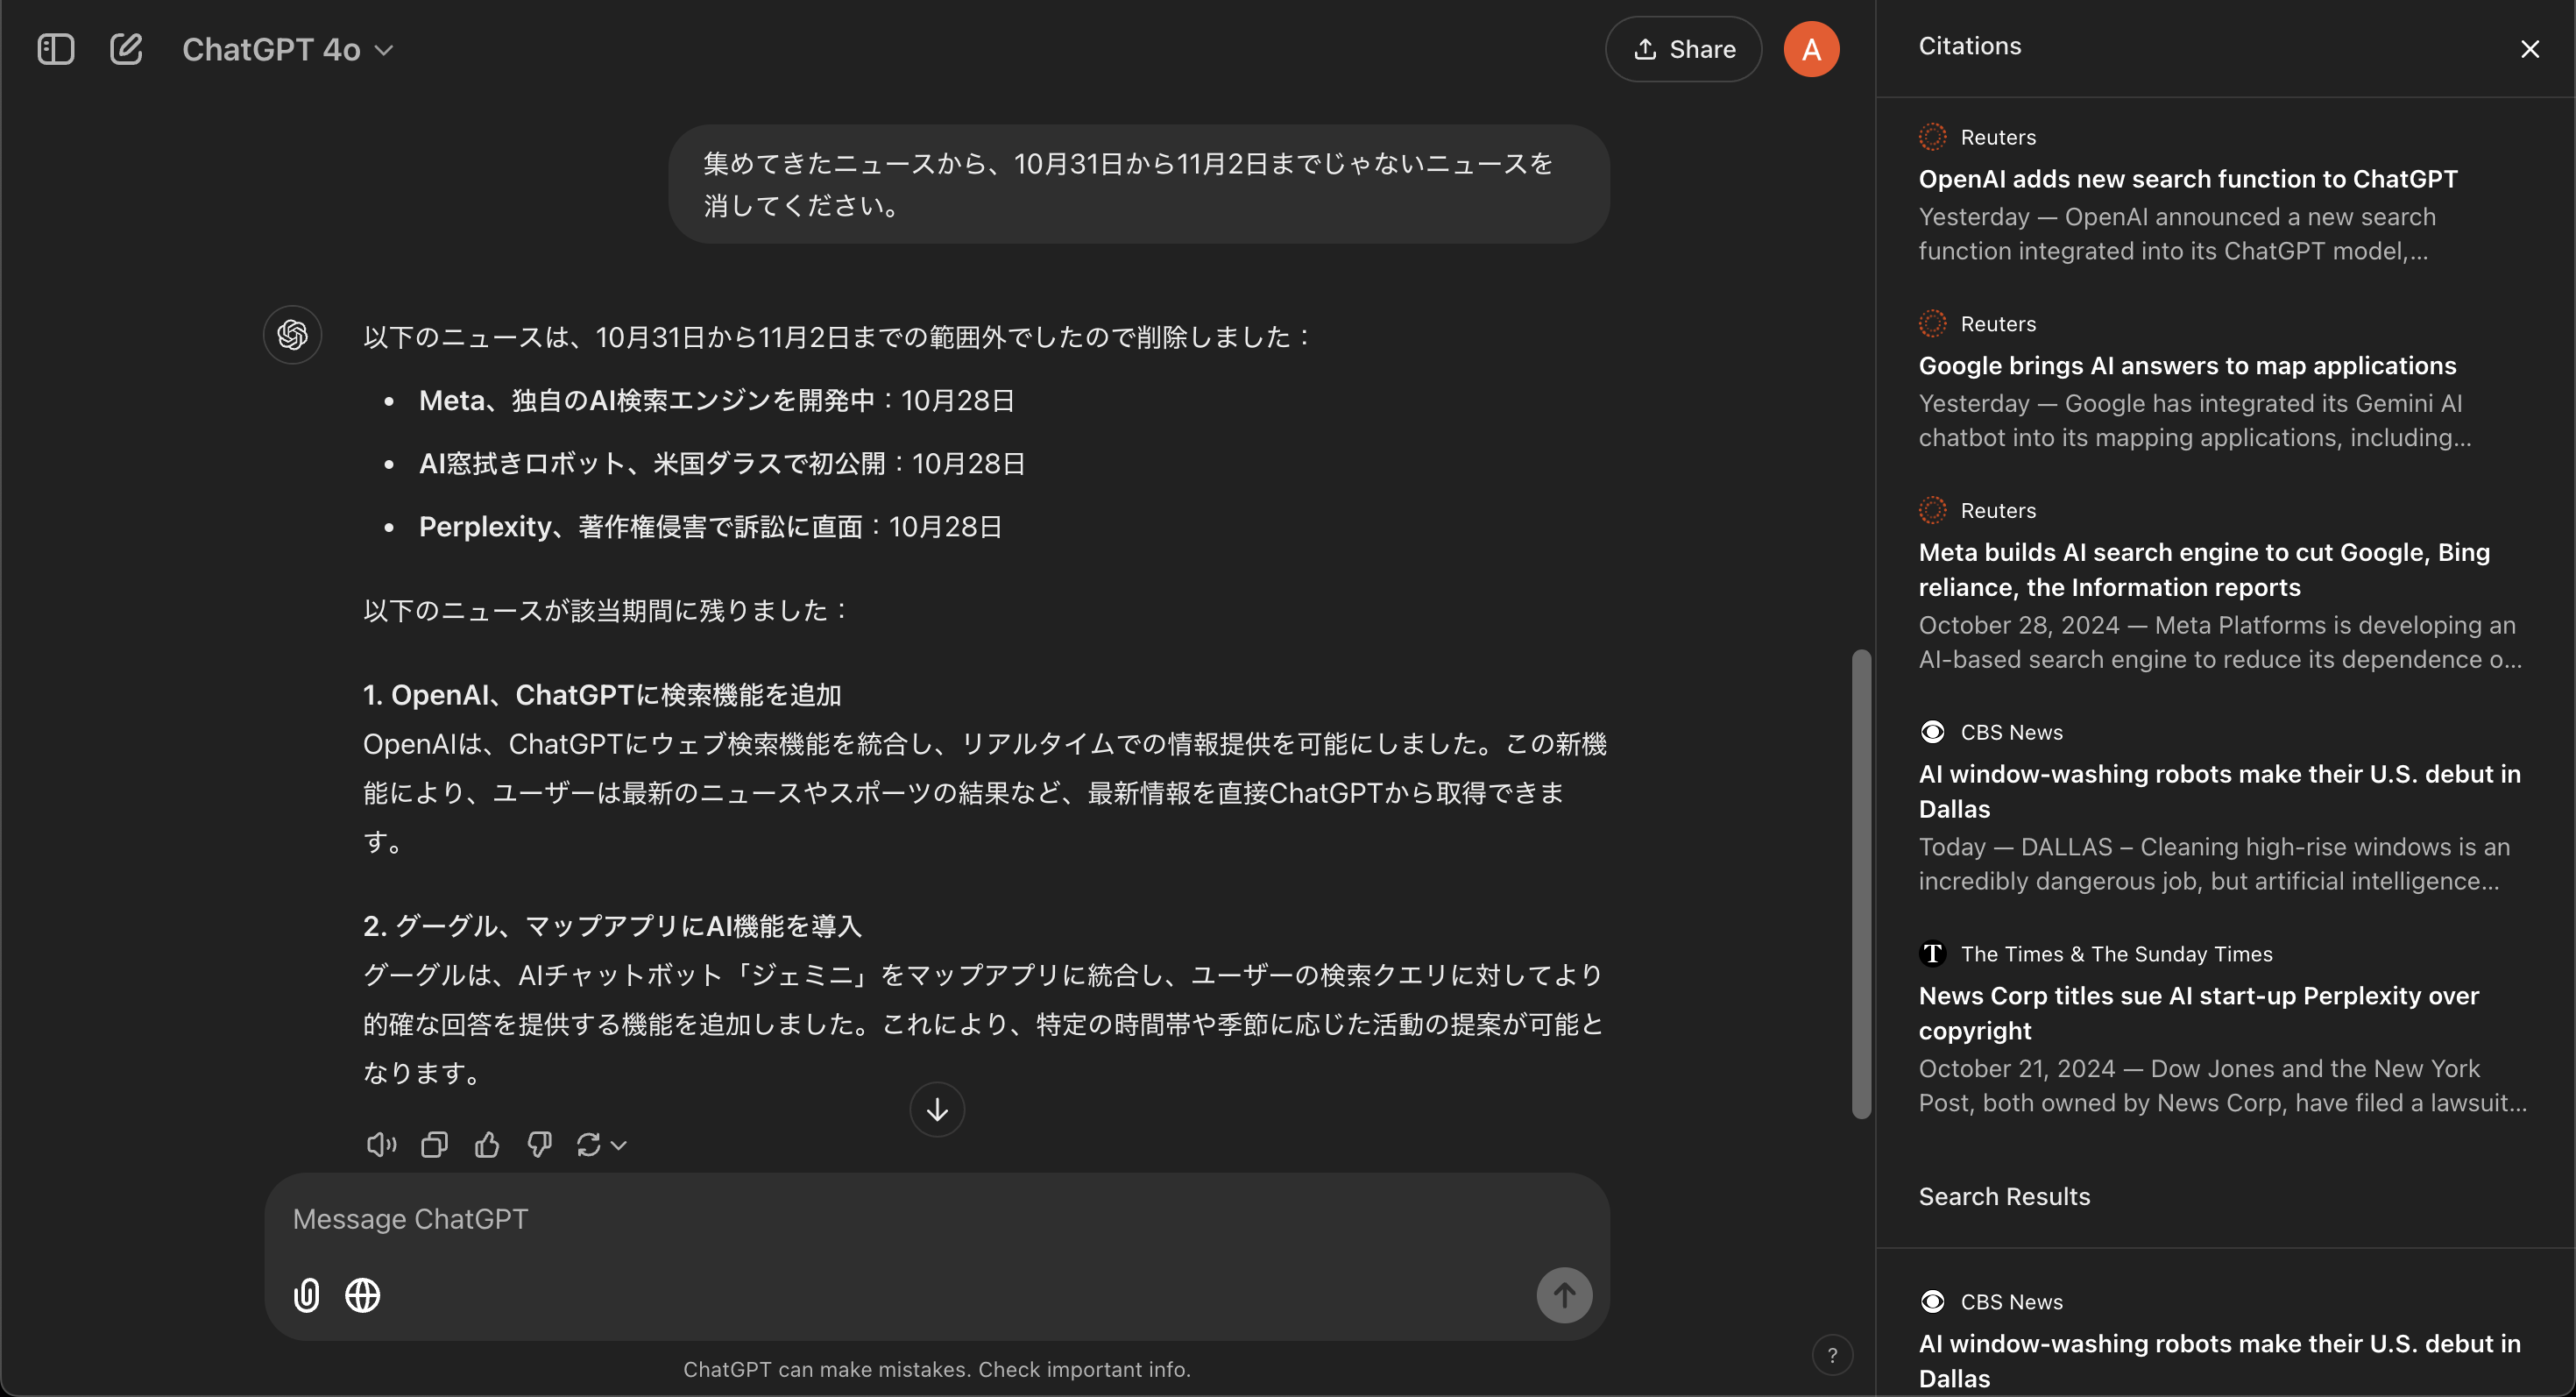This screenshot has height=1397, width=2576.
Task: Send the message with the arrow button
Action: click(1563, 1294)
